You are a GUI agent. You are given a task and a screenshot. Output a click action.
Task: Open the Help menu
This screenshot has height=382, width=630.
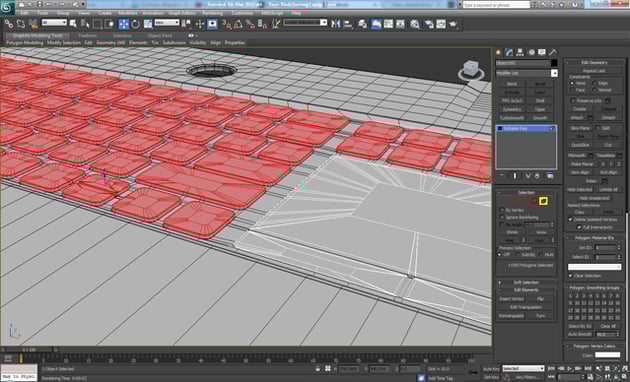click(x=296, y=13)
